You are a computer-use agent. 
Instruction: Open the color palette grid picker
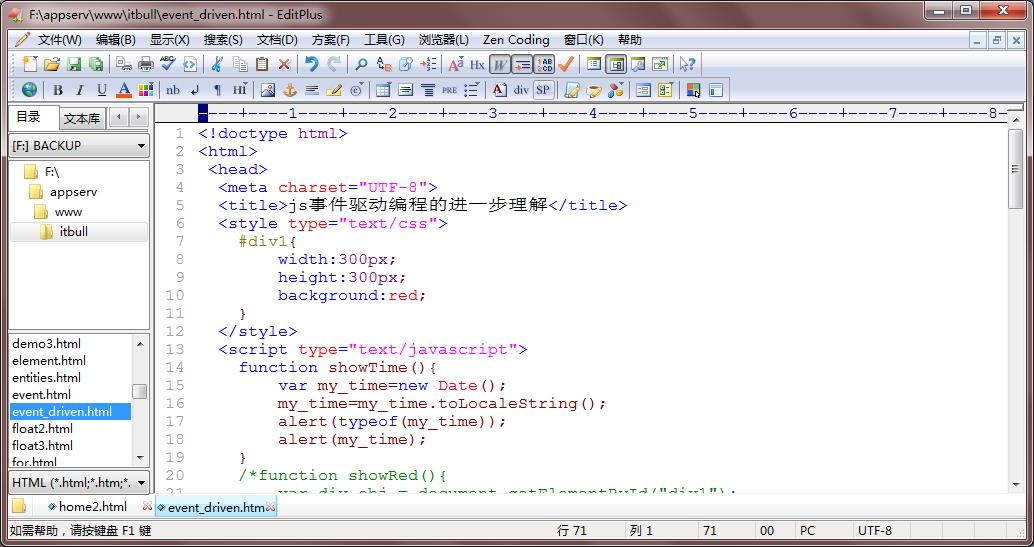tap(146, 90)
